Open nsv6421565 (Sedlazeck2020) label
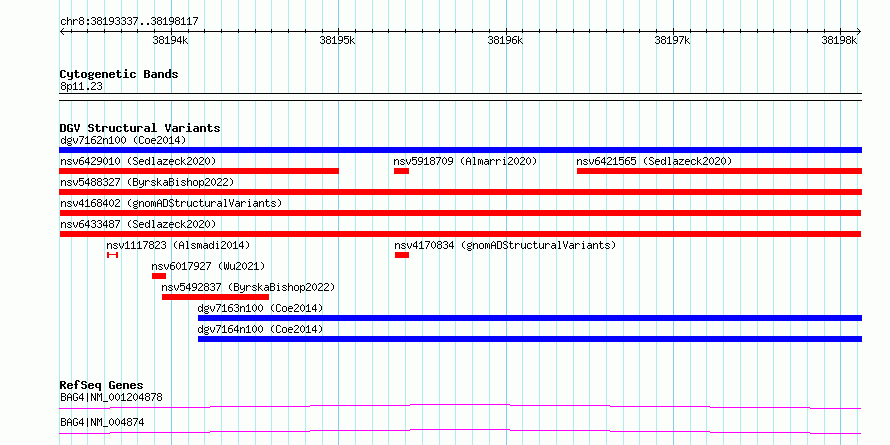The width and height of the screenshot is (890, 445). [654, 161]
